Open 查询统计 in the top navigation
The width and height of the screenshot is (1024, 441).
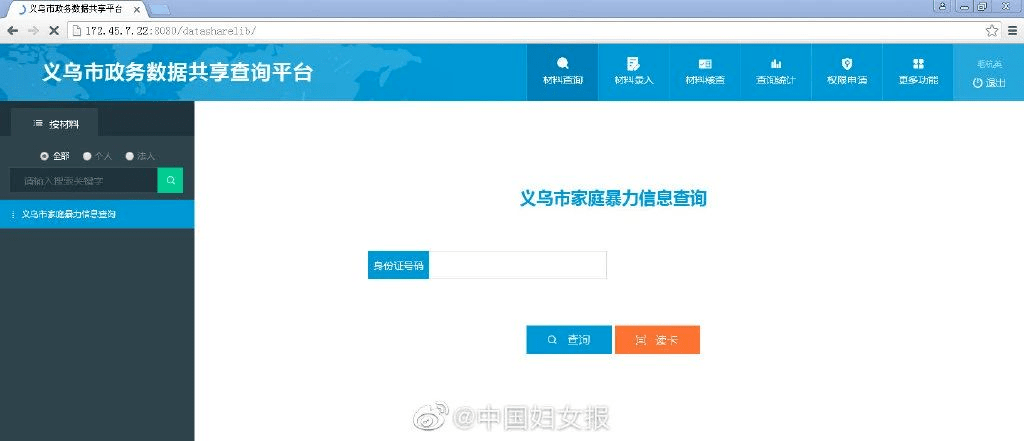tap(776, 72)
